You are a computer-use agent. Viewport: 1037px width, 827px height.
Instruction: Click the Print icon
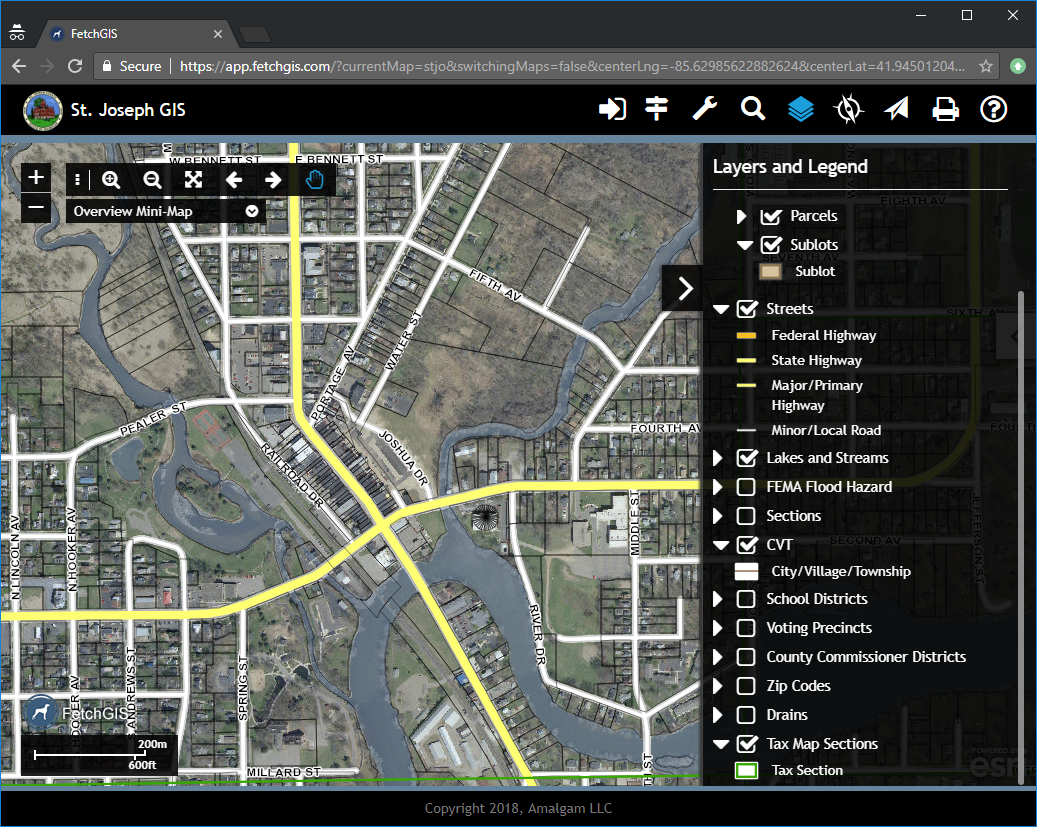click(x=946, y=109)
